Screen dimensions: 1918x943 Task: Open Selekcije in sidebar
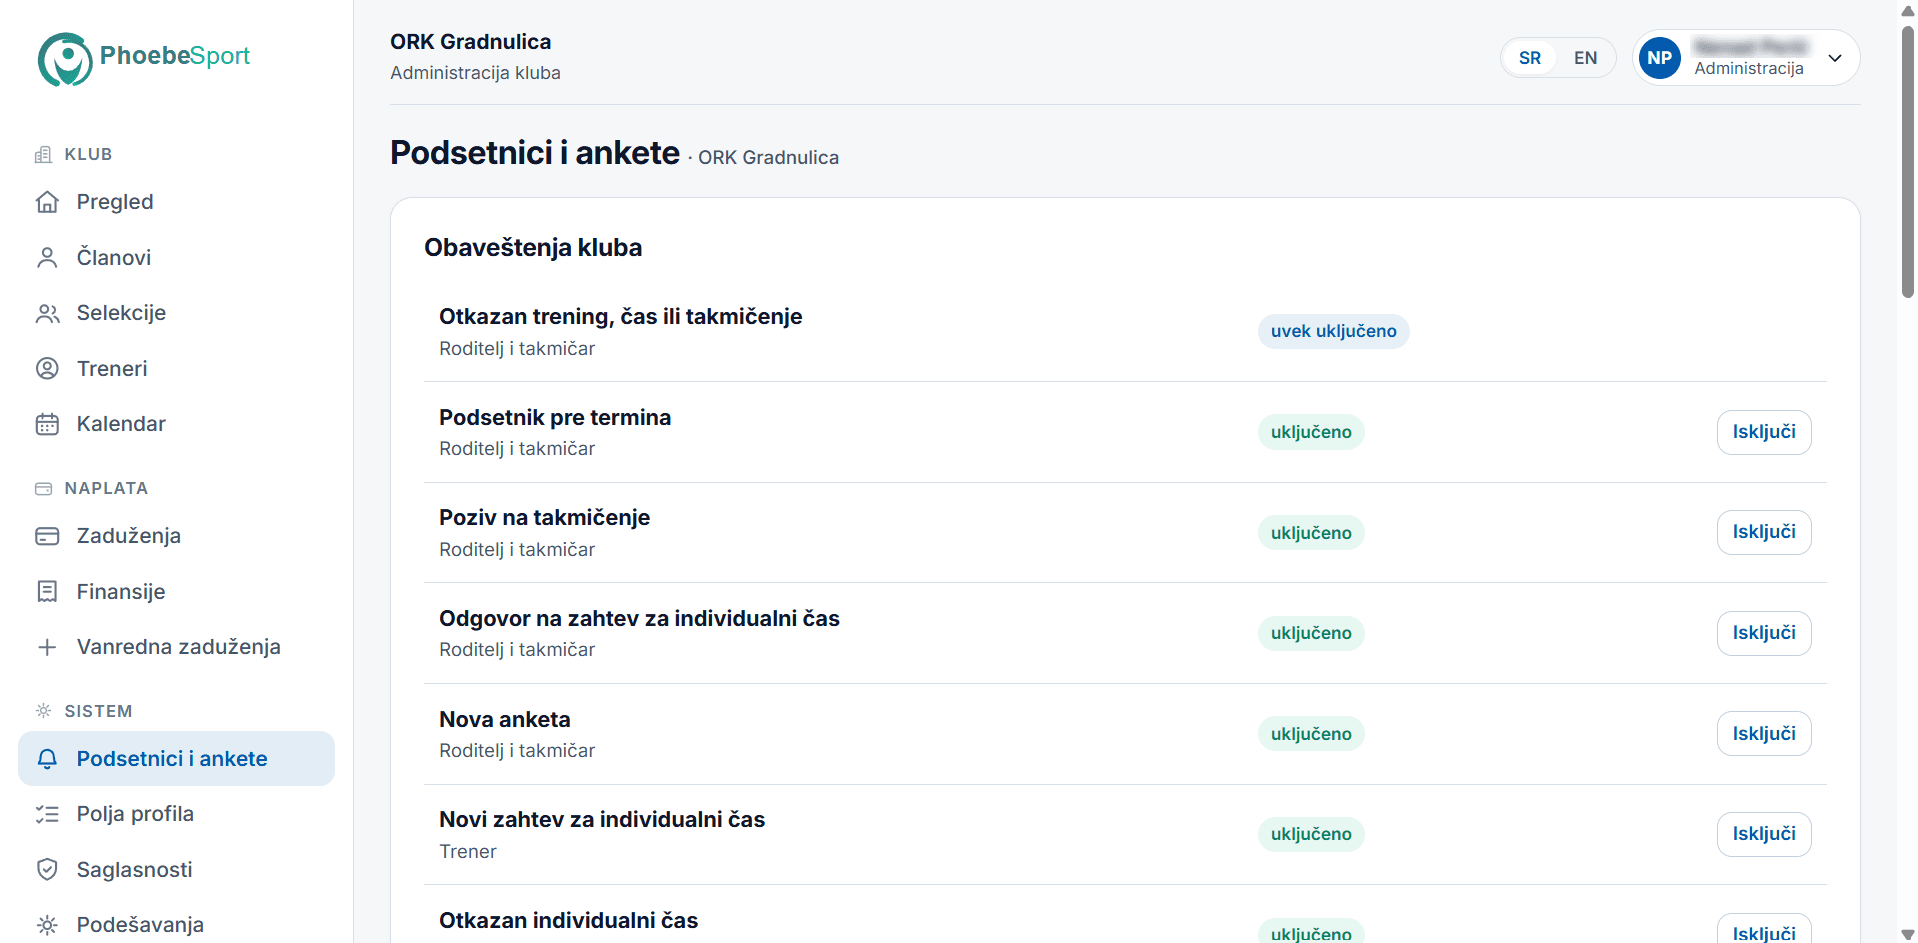click(176, 313)
